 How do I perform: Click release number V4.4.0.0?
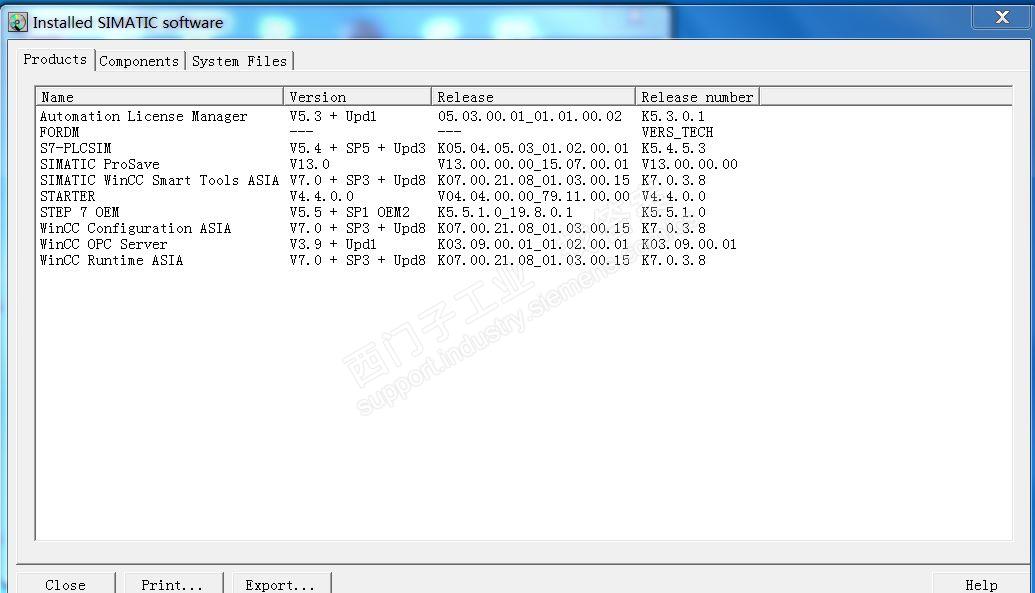coord(673,196)
